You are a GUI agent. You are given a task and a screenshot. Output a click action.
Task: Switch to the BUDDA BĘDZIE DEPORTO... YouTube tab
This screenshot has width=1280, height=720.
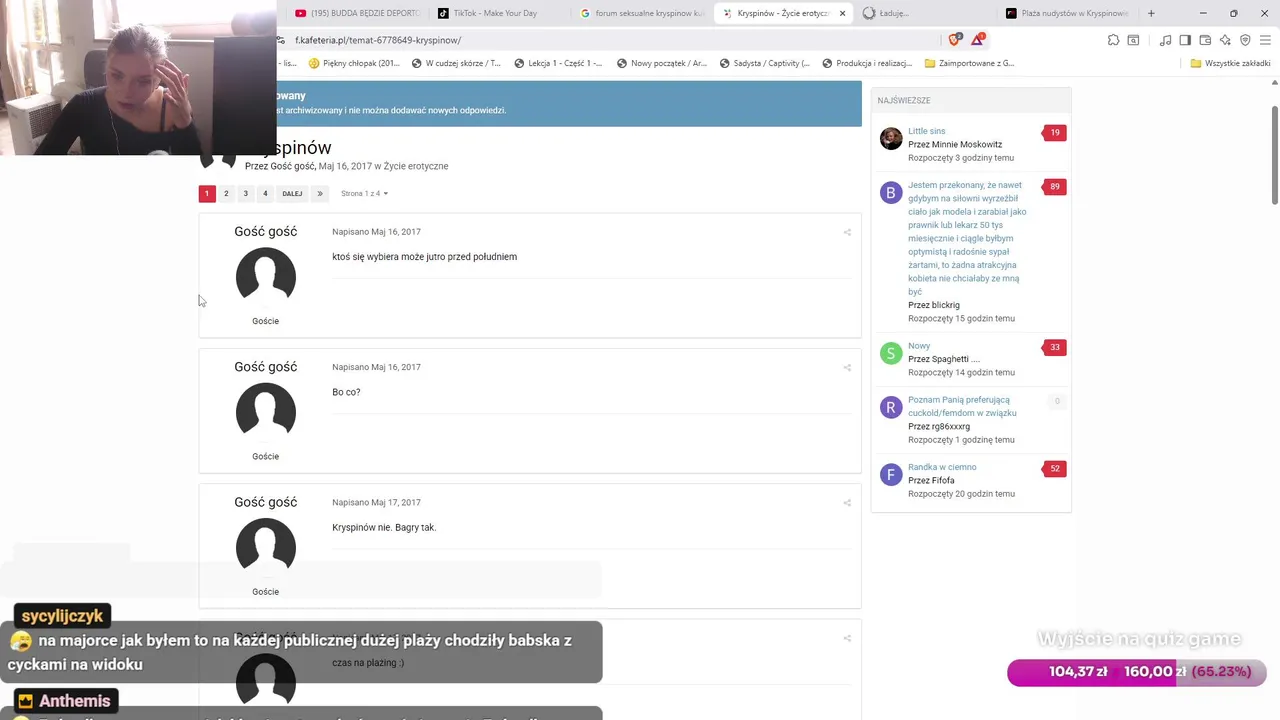click(x=358, y=13)
